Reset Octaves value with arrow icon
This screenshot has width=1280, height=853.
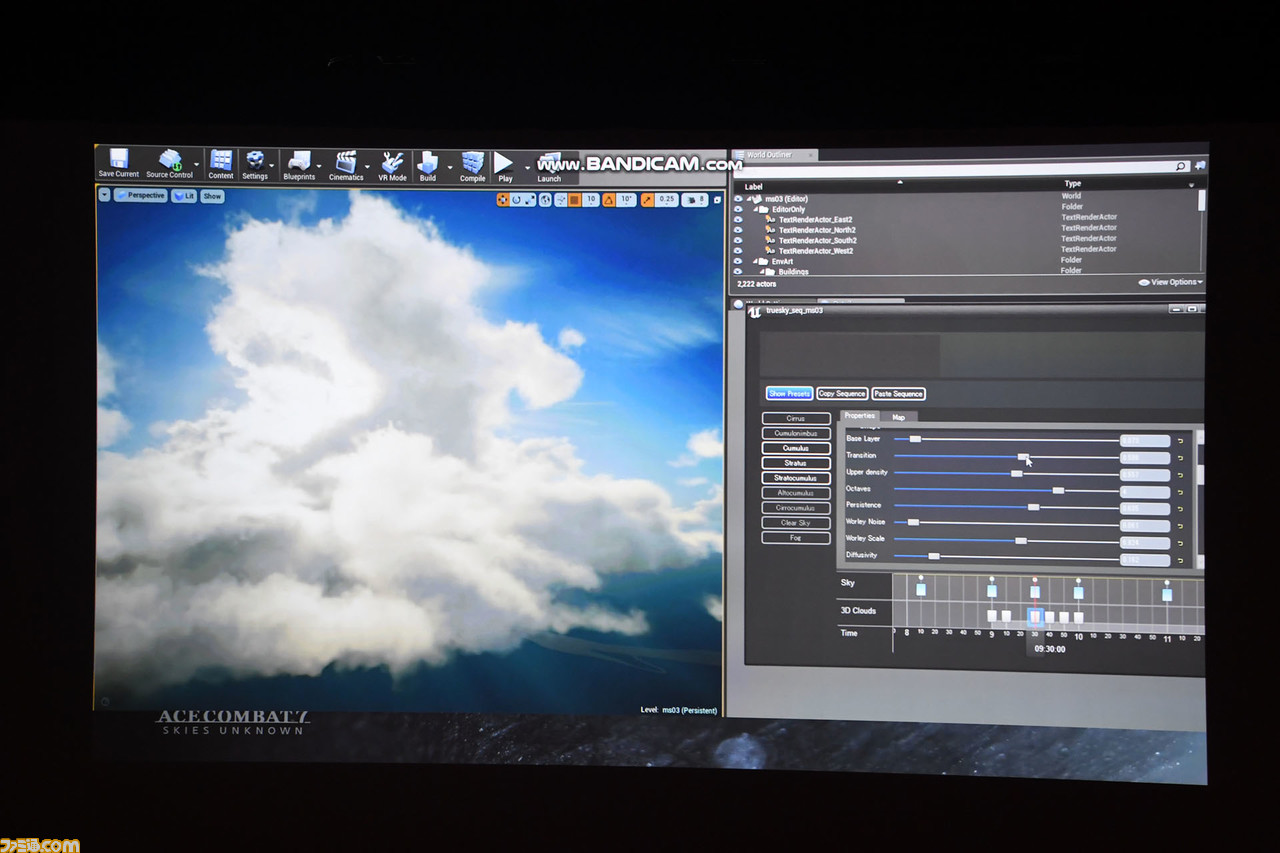tap(1179, 492)
